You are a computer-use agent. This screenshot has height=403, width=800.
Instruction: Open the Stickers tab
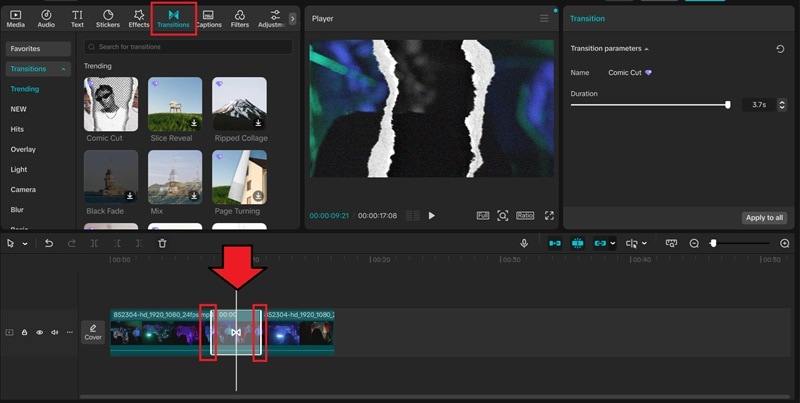point(108,19)
